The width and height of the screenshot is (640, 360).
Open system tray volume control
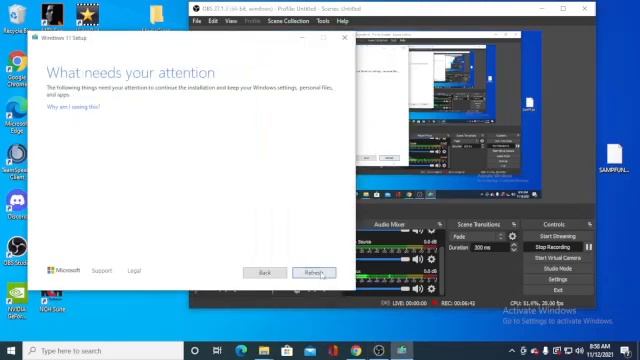pos(579,351)
